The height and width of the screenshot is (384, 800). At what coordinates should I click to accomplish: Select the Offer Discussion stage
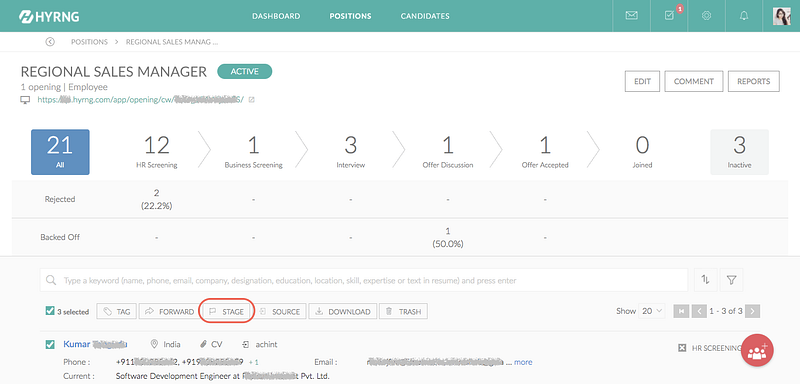[447, 152]
